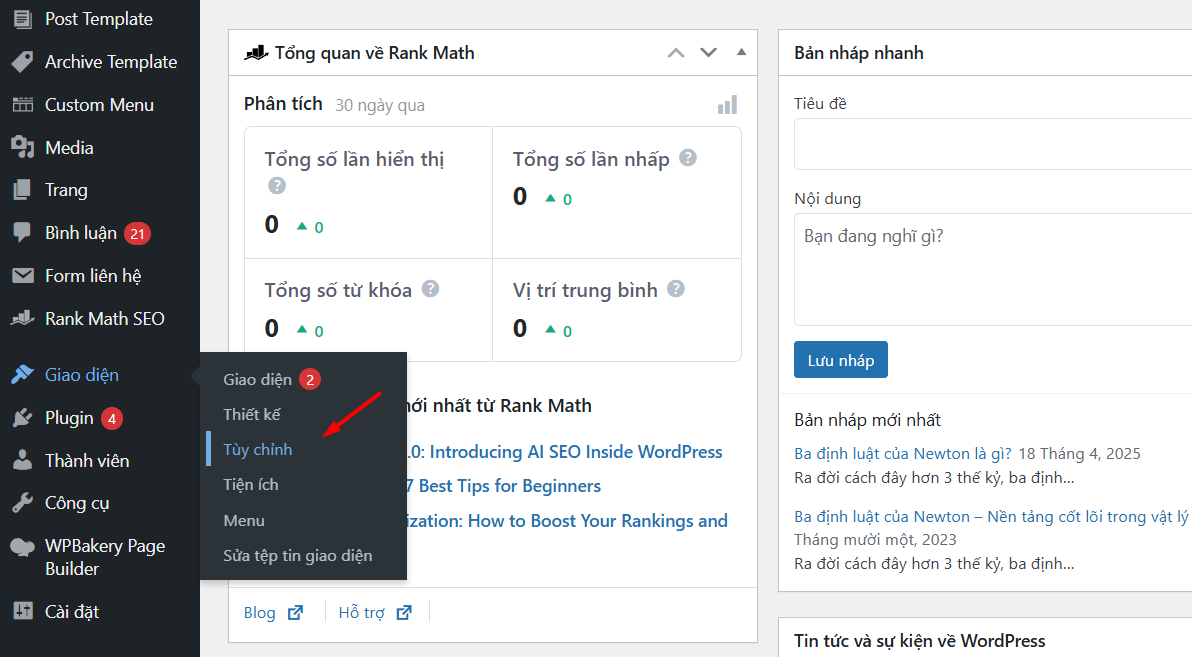Select Tùy chỉnh from the Giao diện submenu
This screenshot has width=1192, height=657.
coord(258,449)
